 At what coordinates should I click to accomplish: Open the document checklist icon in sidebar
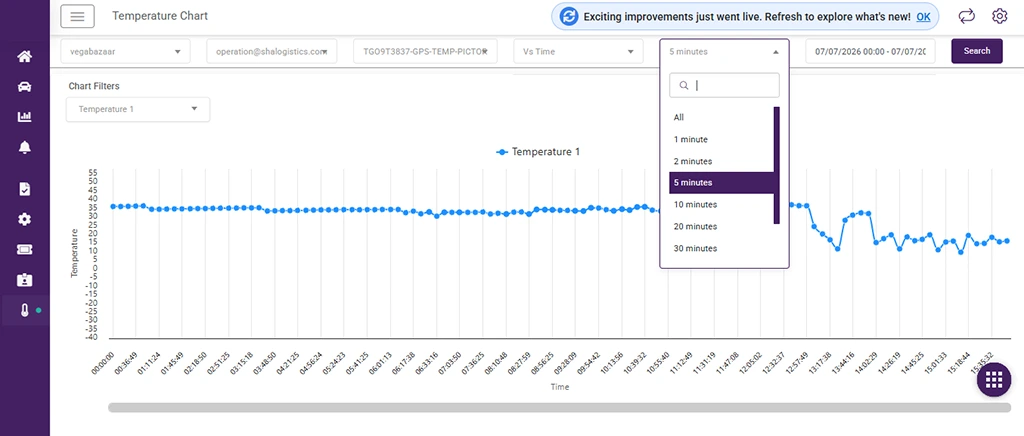[25, 189]
